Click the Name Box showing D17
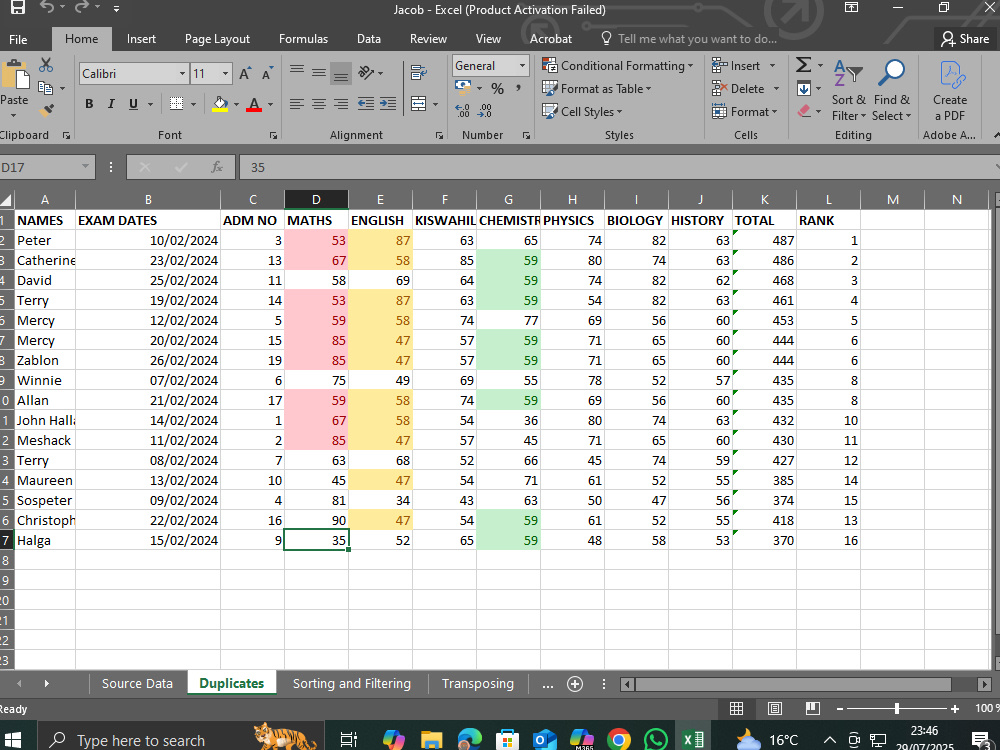1000x750 pixels. click(x=46, y=167)
